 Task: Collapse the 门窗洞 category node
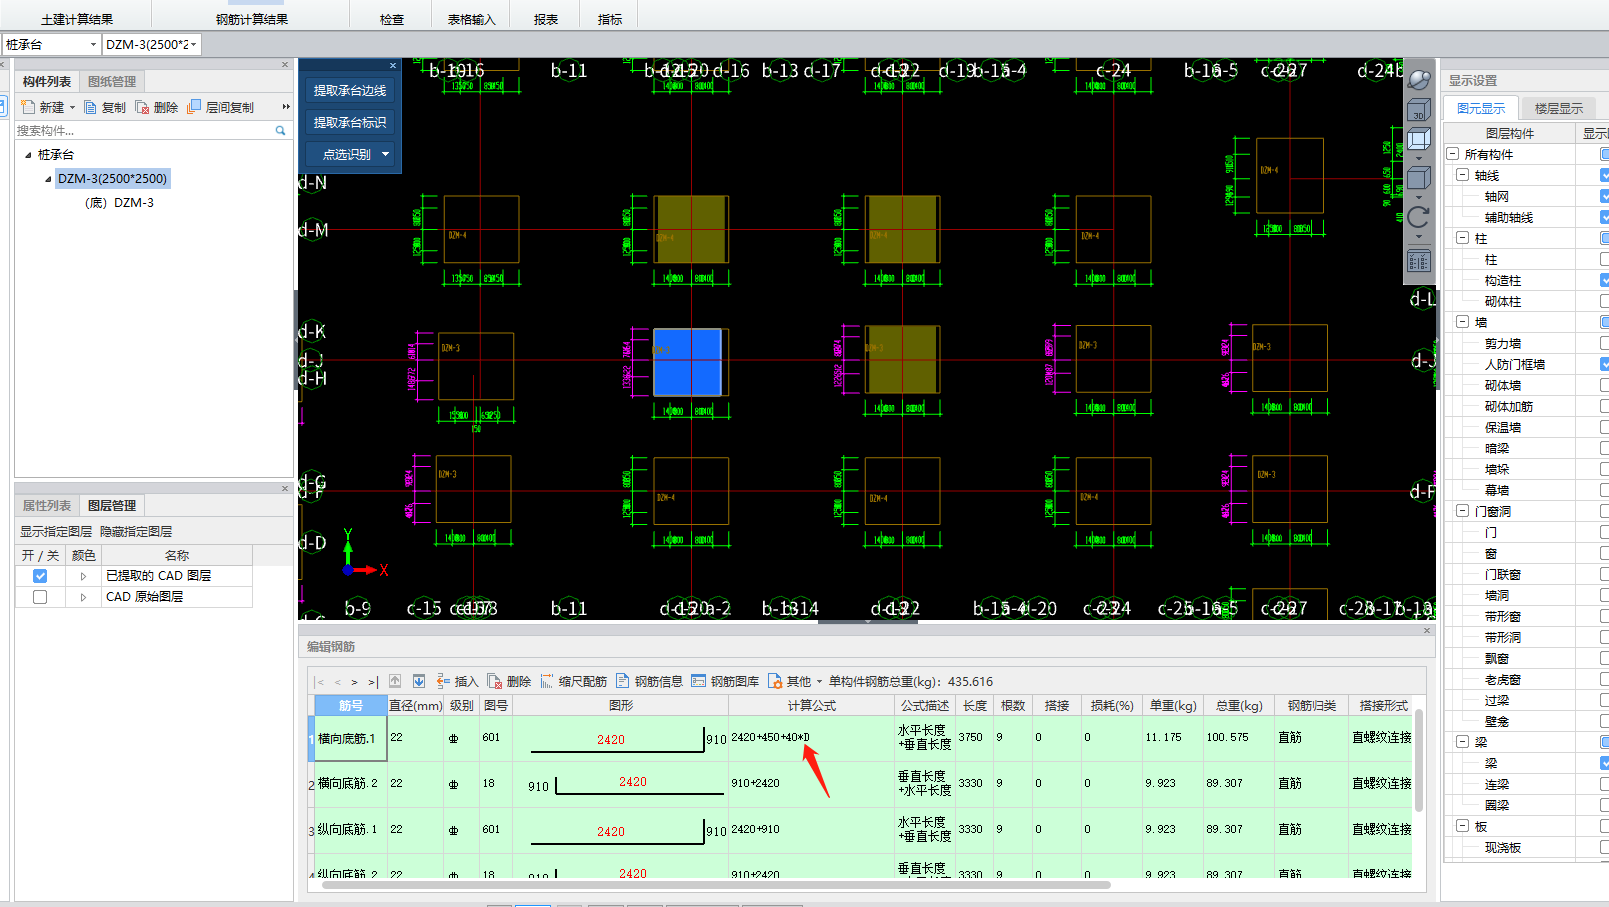[x=1463, y=511]
